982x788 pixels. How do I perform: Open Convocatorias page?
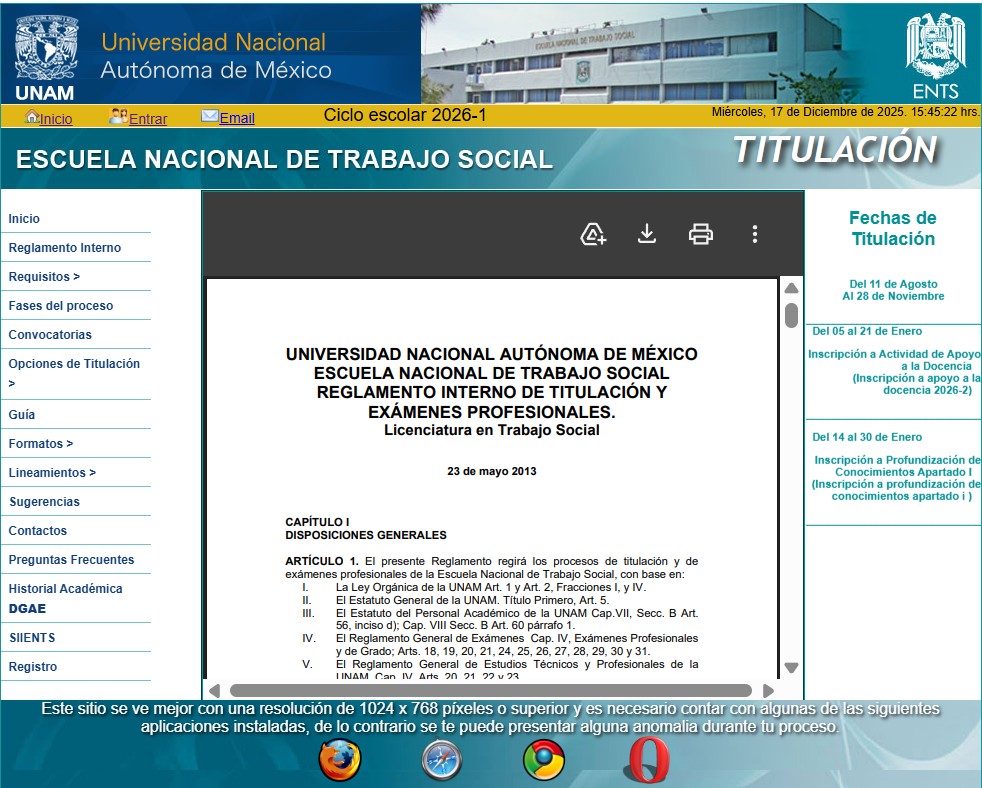pyautogui.click(x=50, y=334)
